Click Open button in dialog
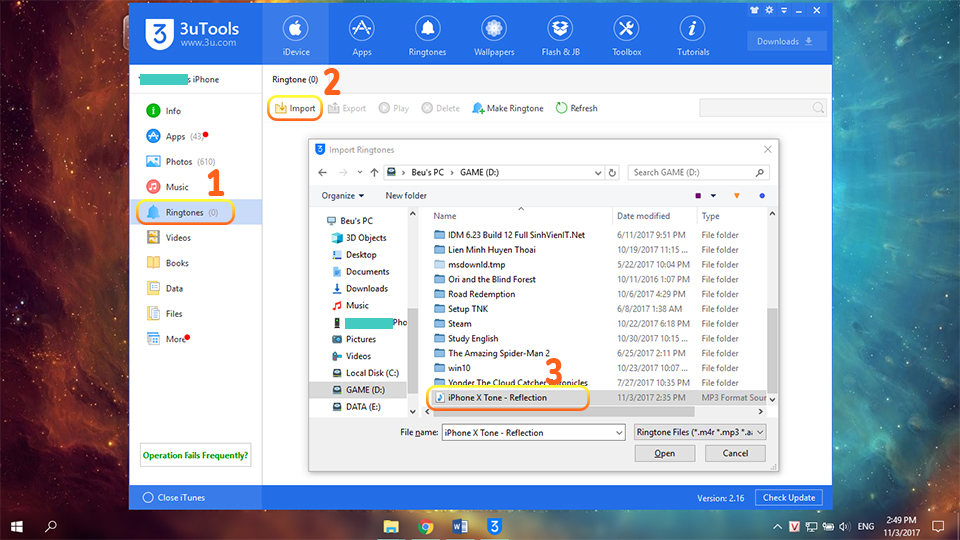The height and width of the screenshot is (540, 960). point(664,453)
